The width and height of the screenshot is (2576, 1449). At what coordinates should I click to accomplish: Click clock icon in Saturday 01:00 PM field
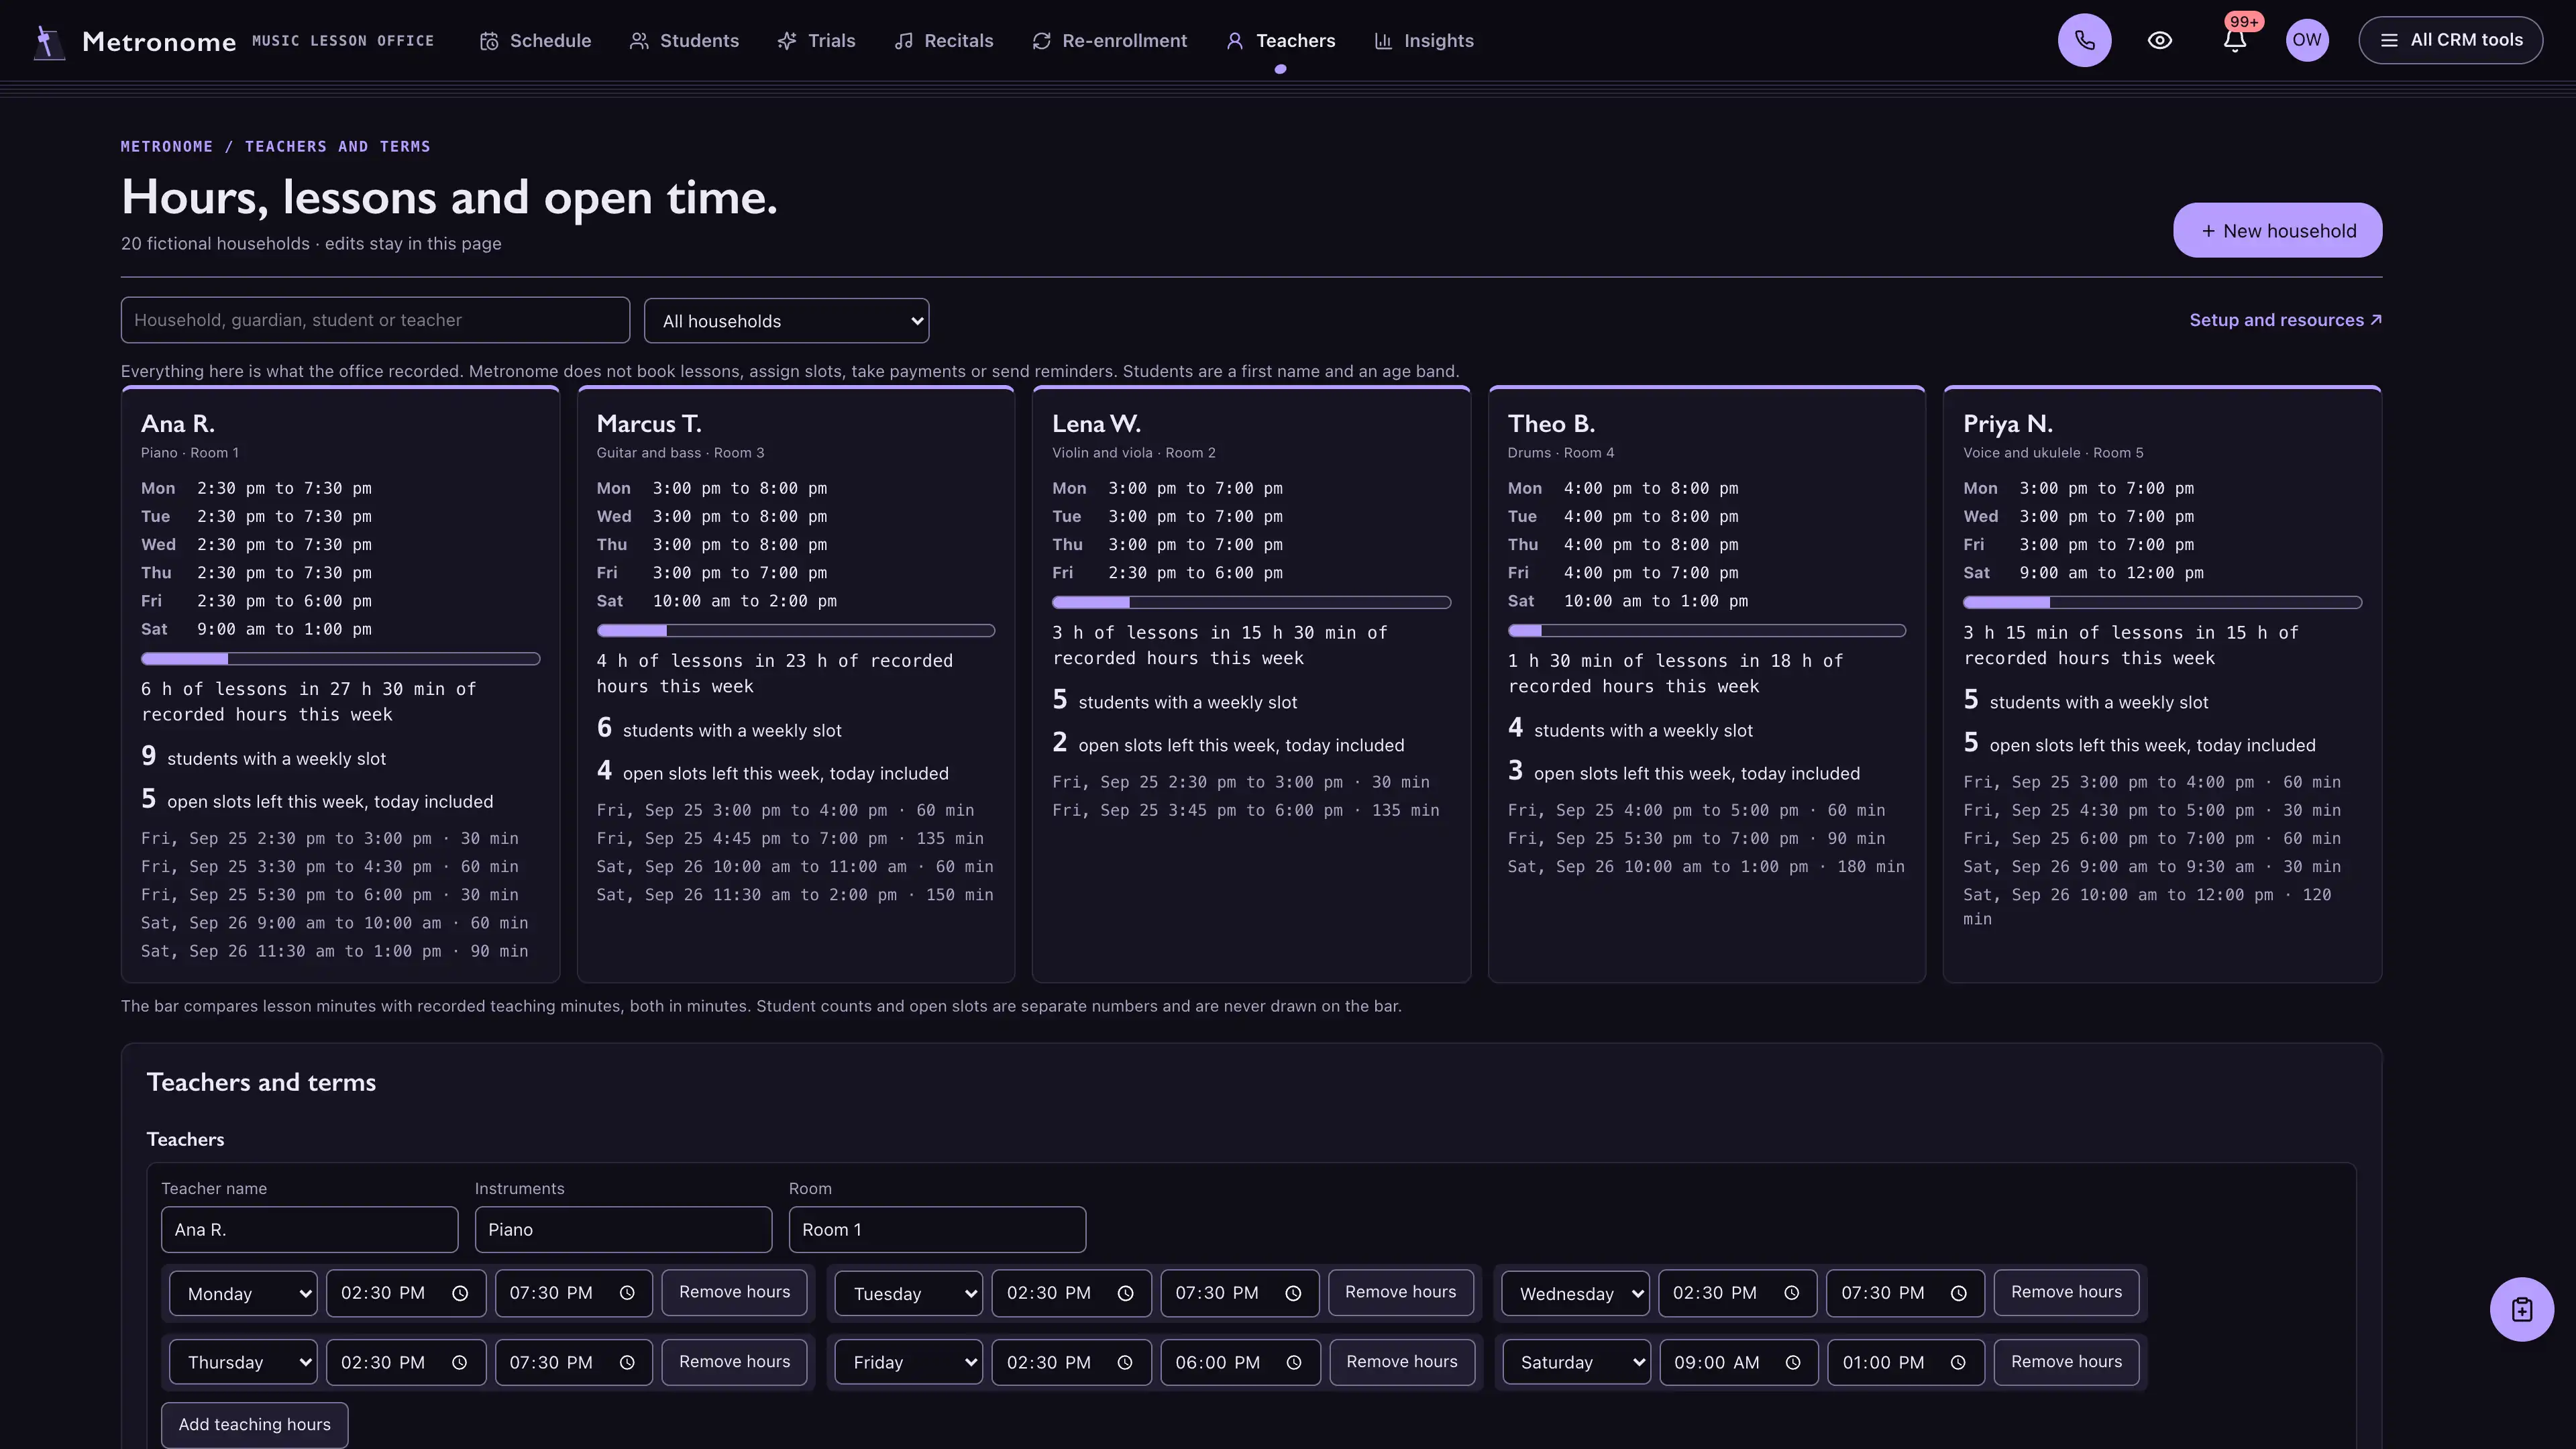[x=1958, y=1362]
